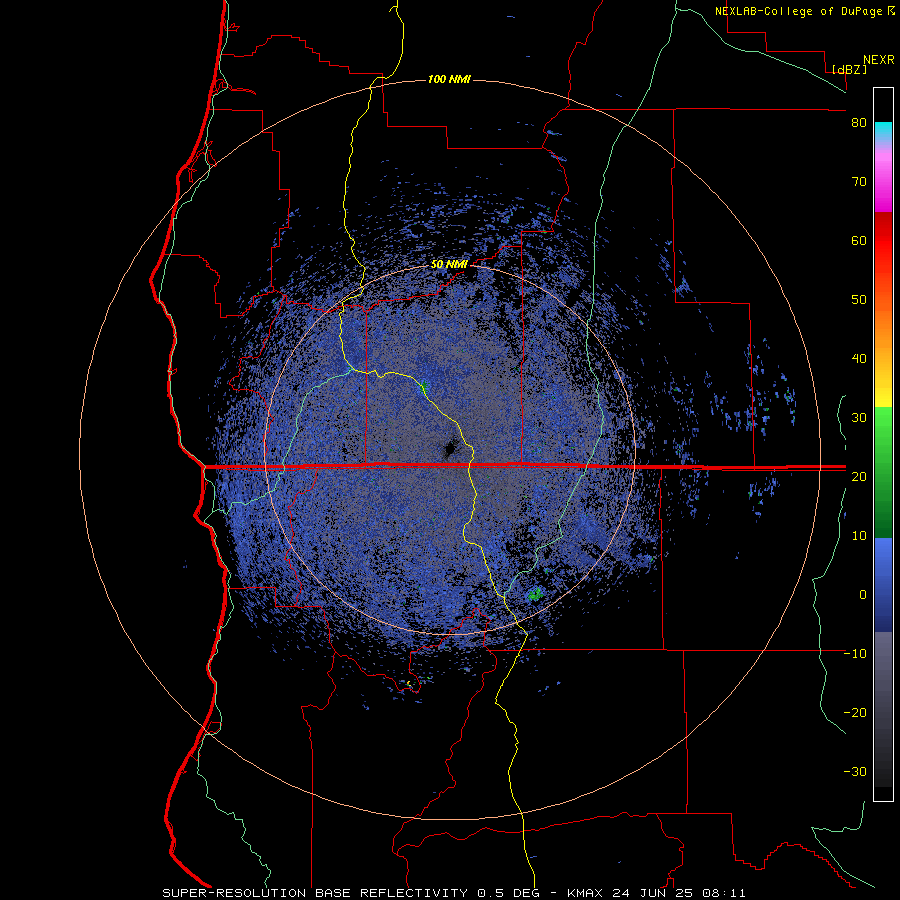Click the largest green echo cluster on the map
Viewport: 900px width, 900px height.
pos(536,594)
